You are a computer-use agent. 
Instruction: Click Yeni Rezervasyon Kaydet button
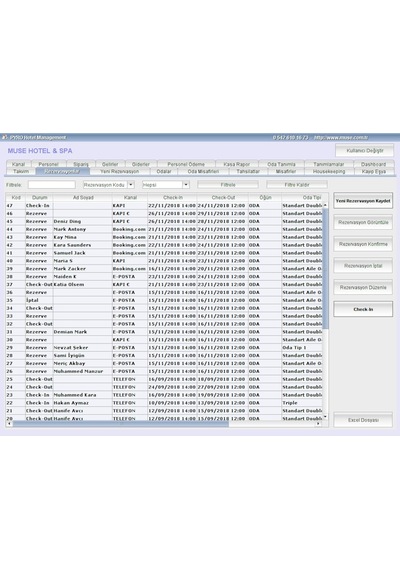click(x=363, y=201)
